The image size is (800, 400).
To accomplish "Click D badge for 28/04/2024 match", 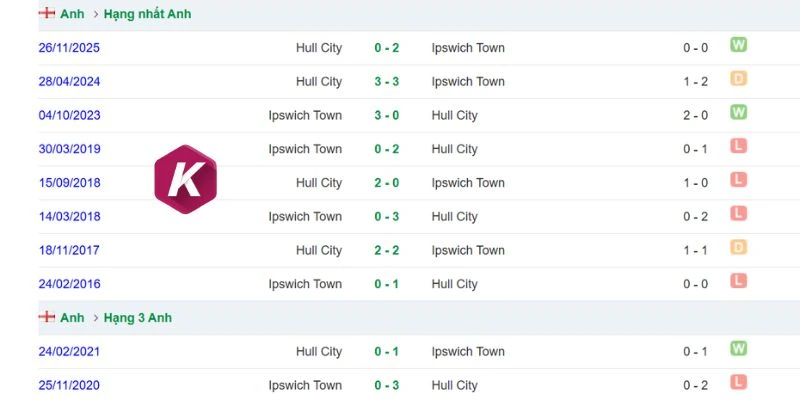I will (x=738, y=79).
